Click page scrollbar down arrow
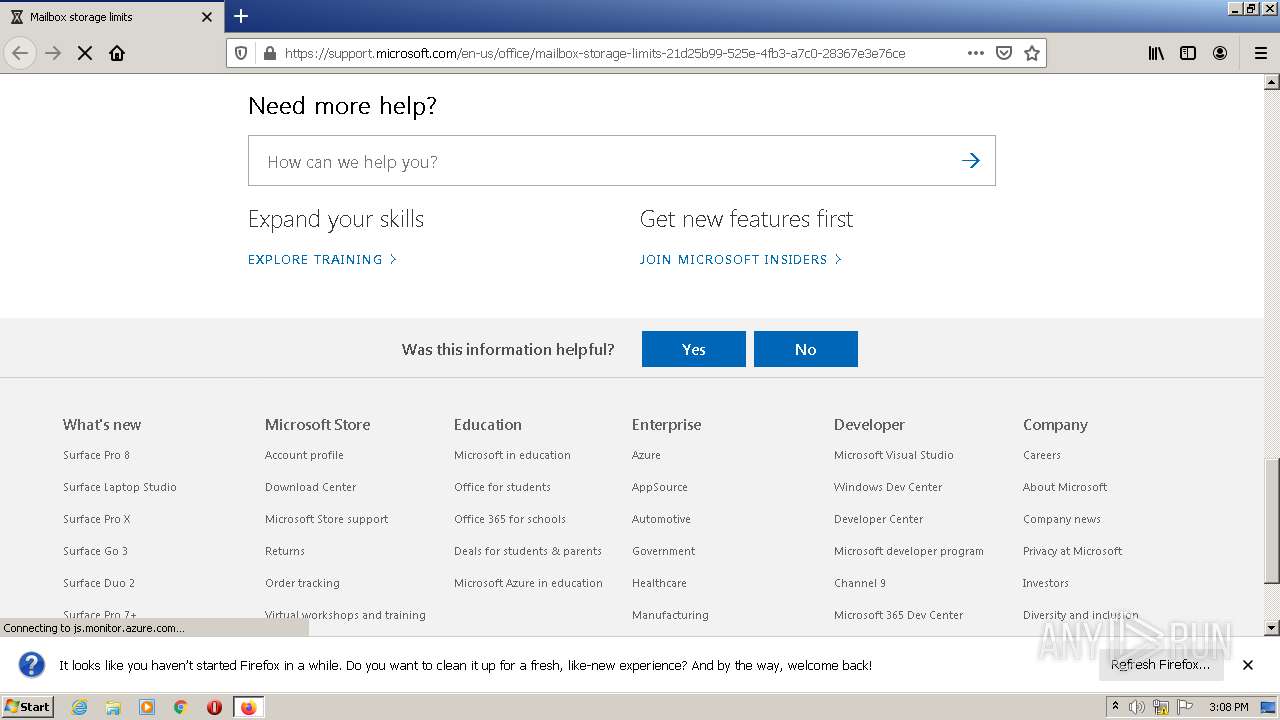This screenshot has height=720, width=1280. click(1272, 628)
